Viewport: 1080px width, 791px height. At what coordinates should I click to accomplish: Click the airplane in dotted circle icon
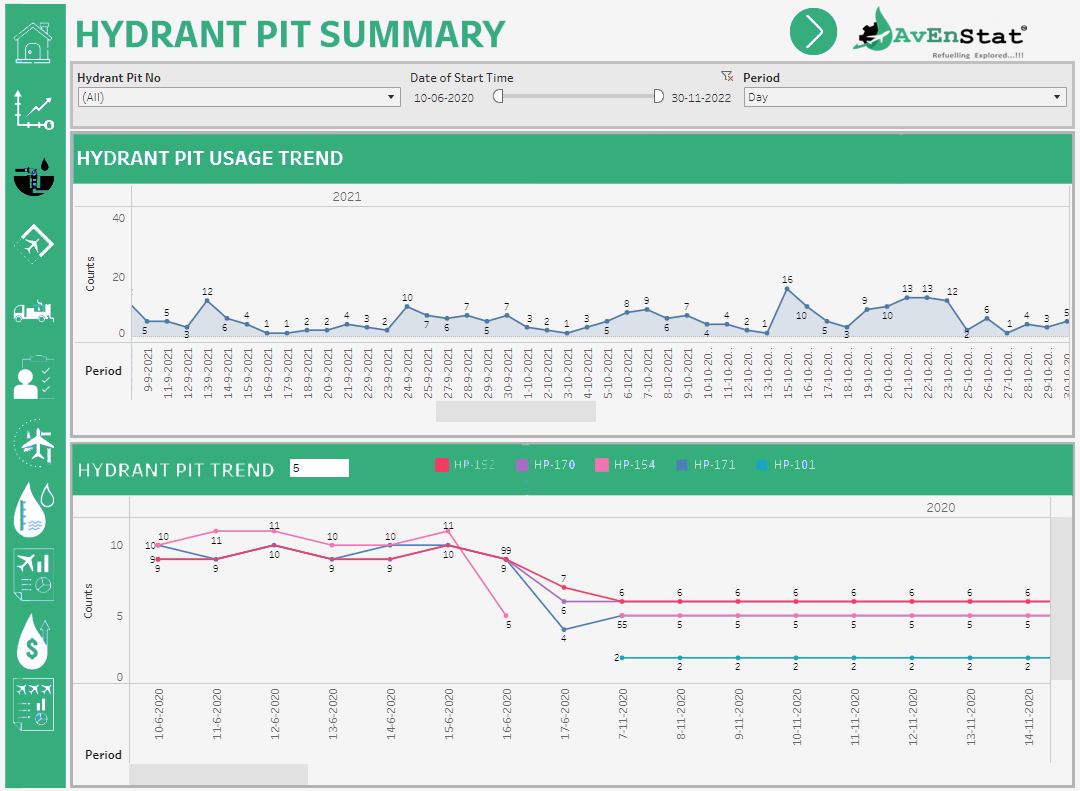(x=33, y=443)
